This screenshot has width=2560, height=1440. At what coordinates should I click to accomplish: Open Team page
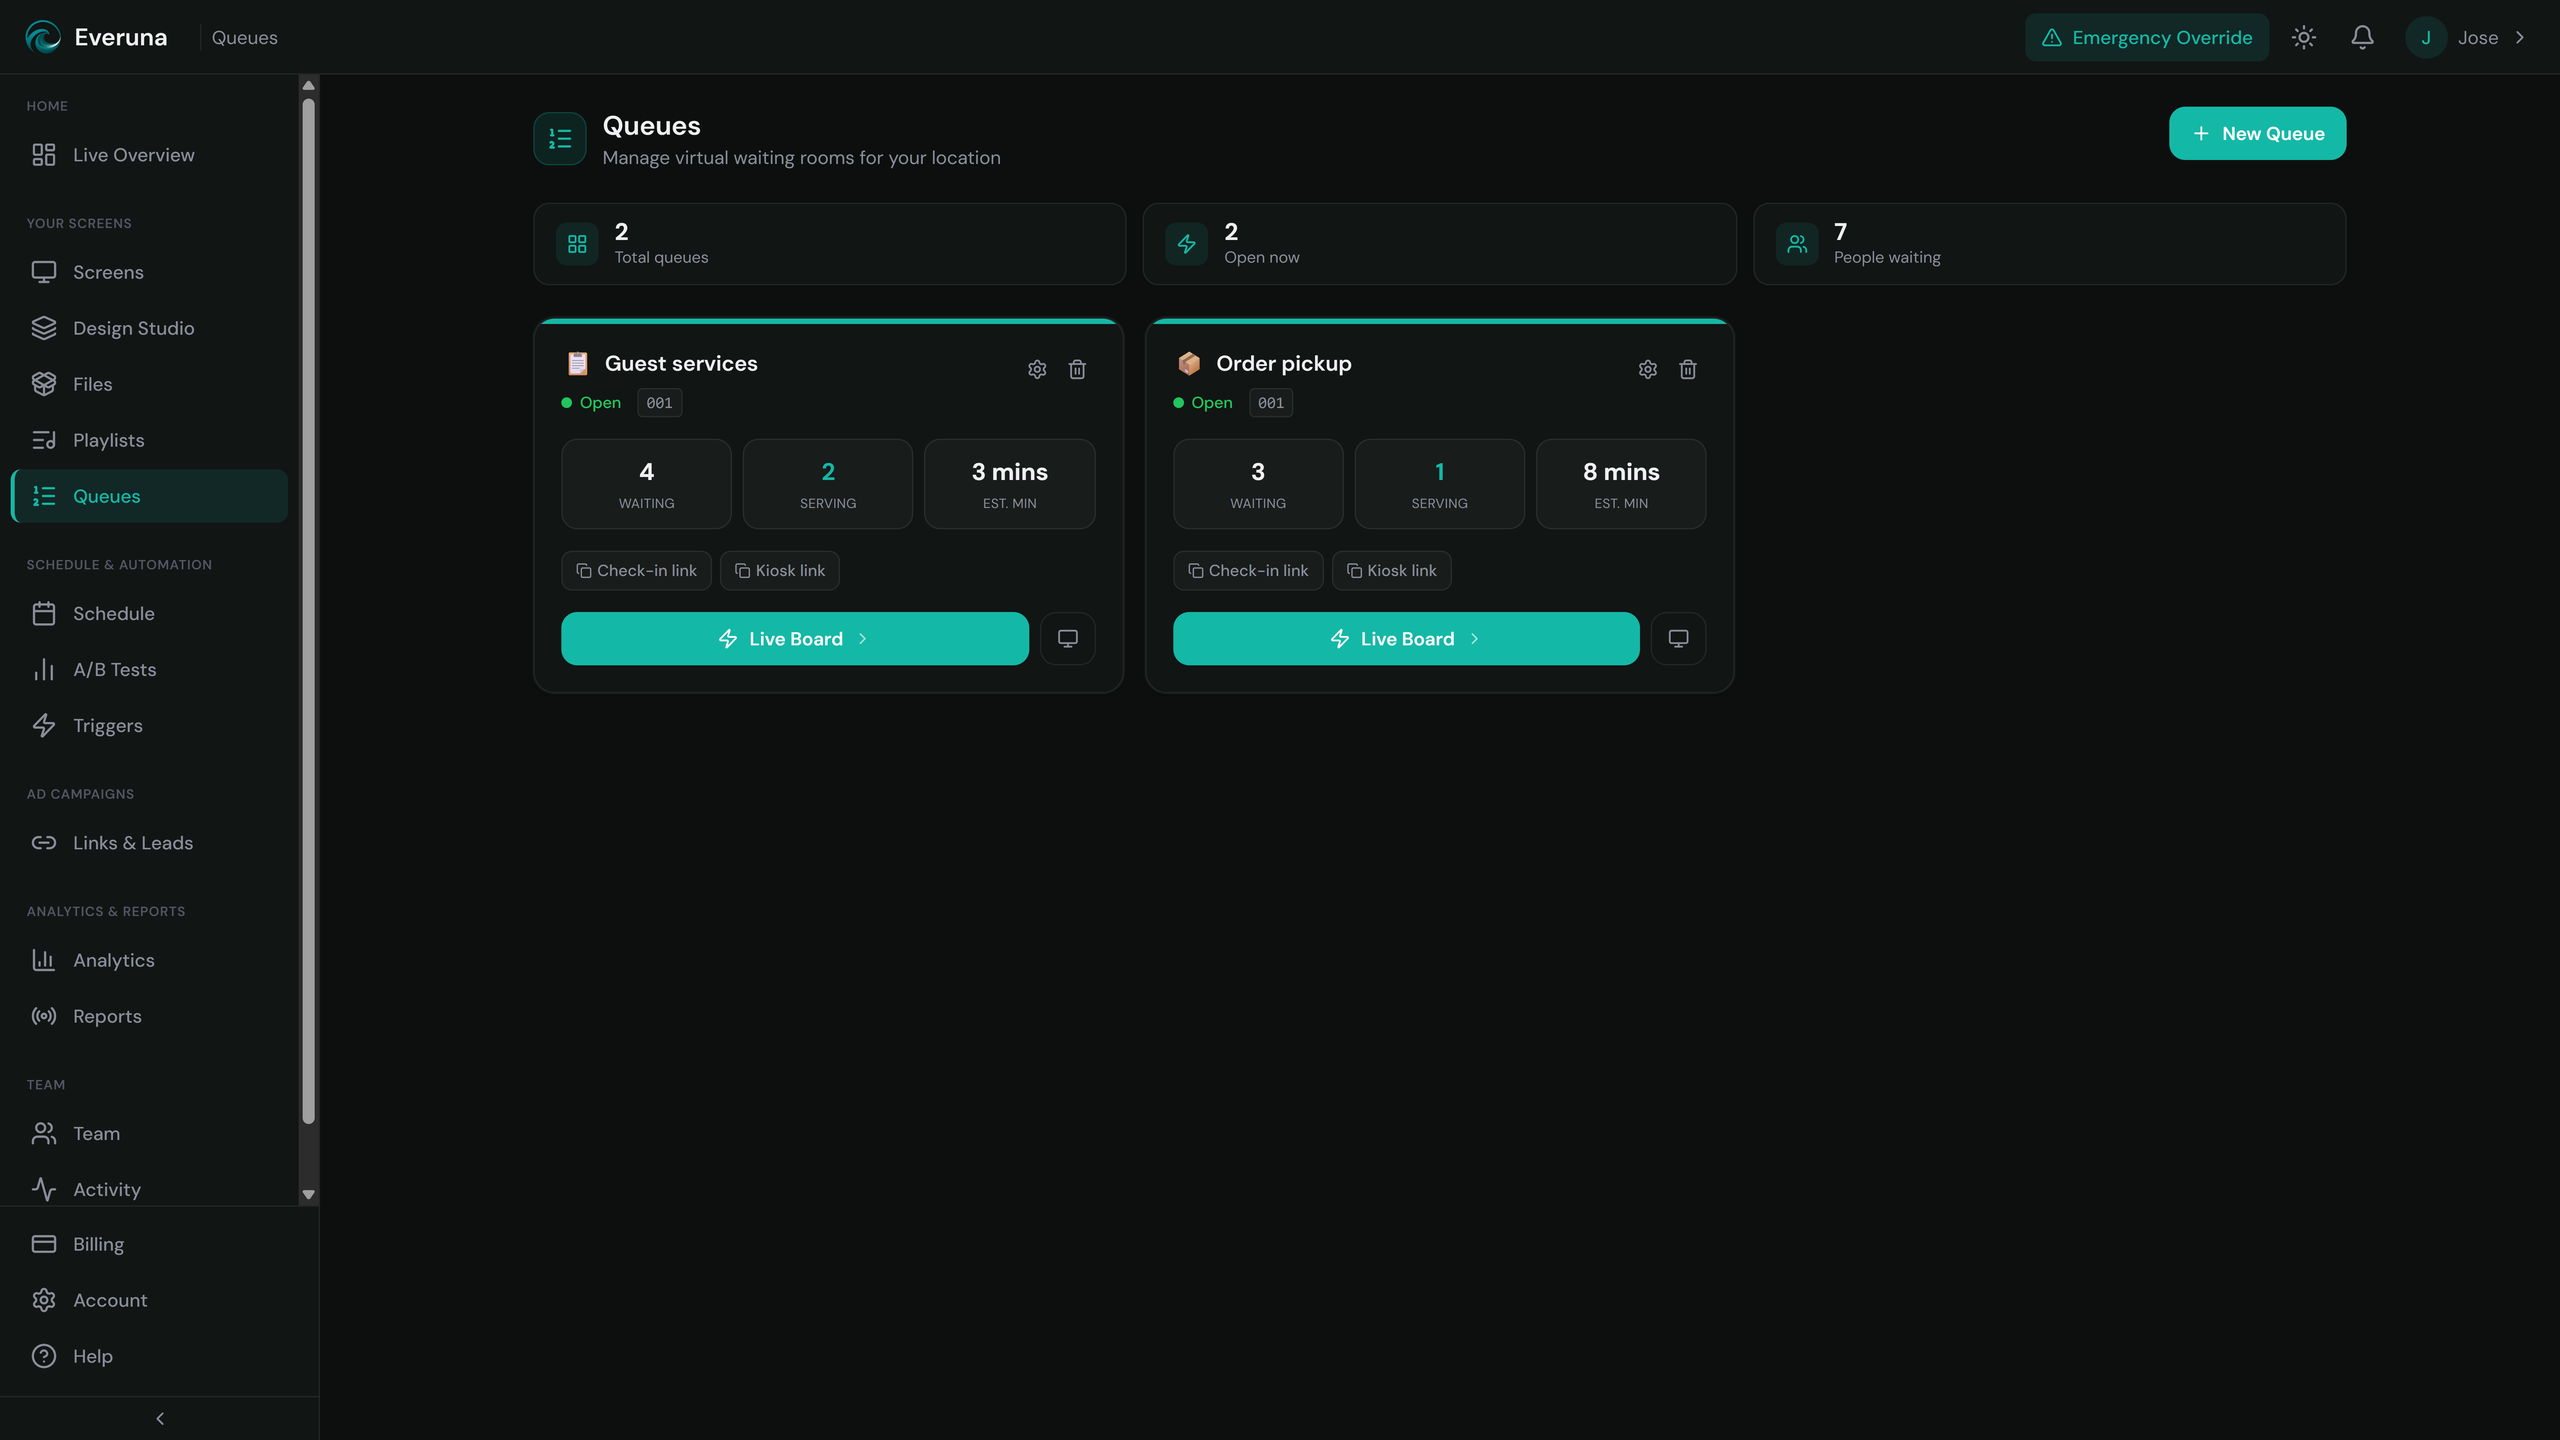coord(150,1133)
